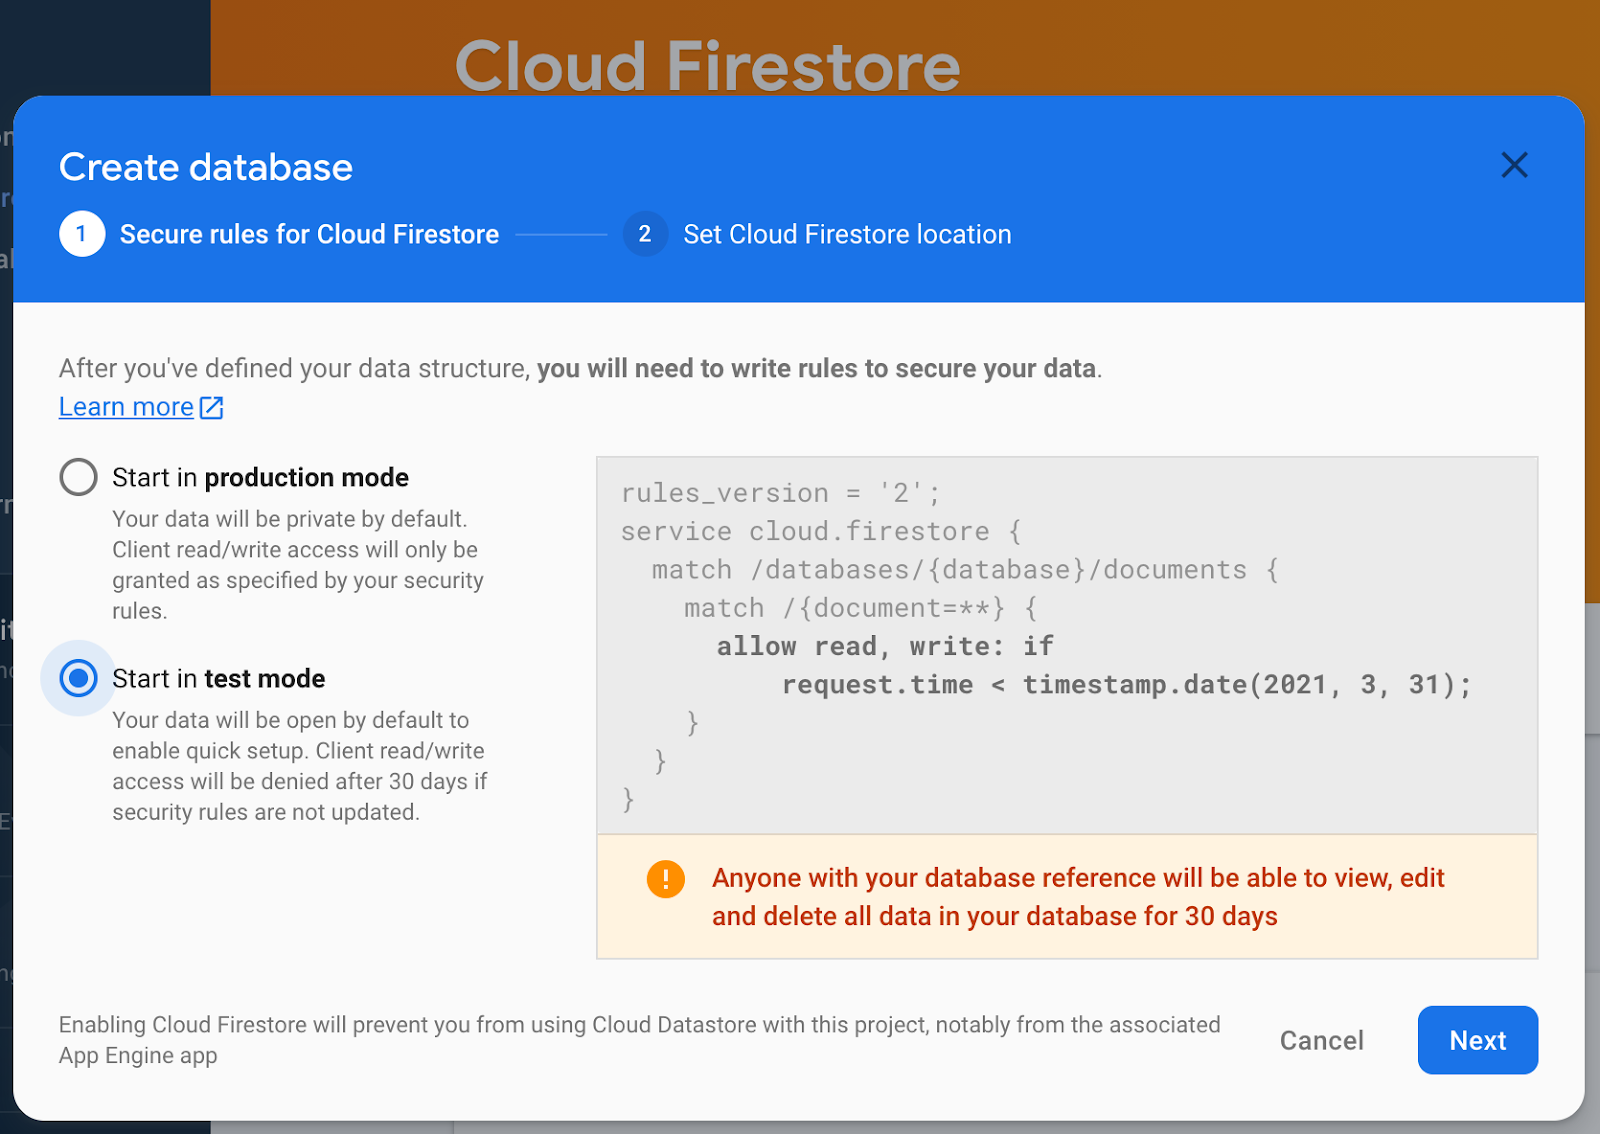Click Cancel to dismiss the dialog
Screen dimensions: 1600x1134
pos(1322,1040)
